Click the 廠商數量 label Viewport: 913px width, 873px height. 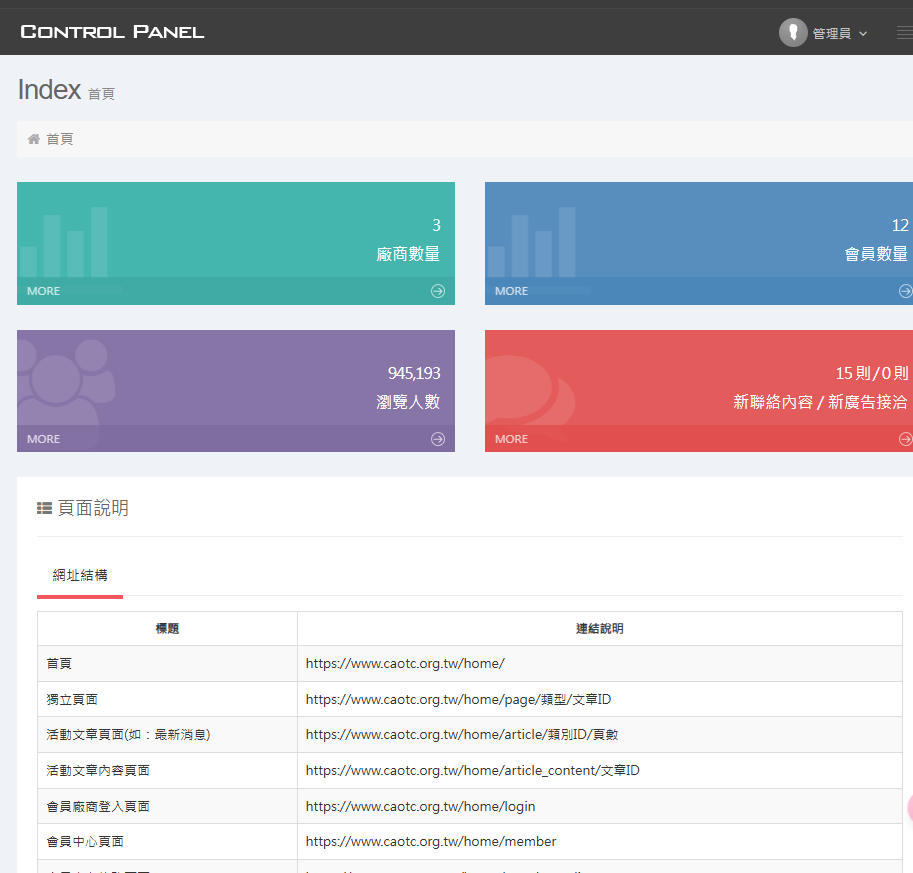[x=408, y=254]
